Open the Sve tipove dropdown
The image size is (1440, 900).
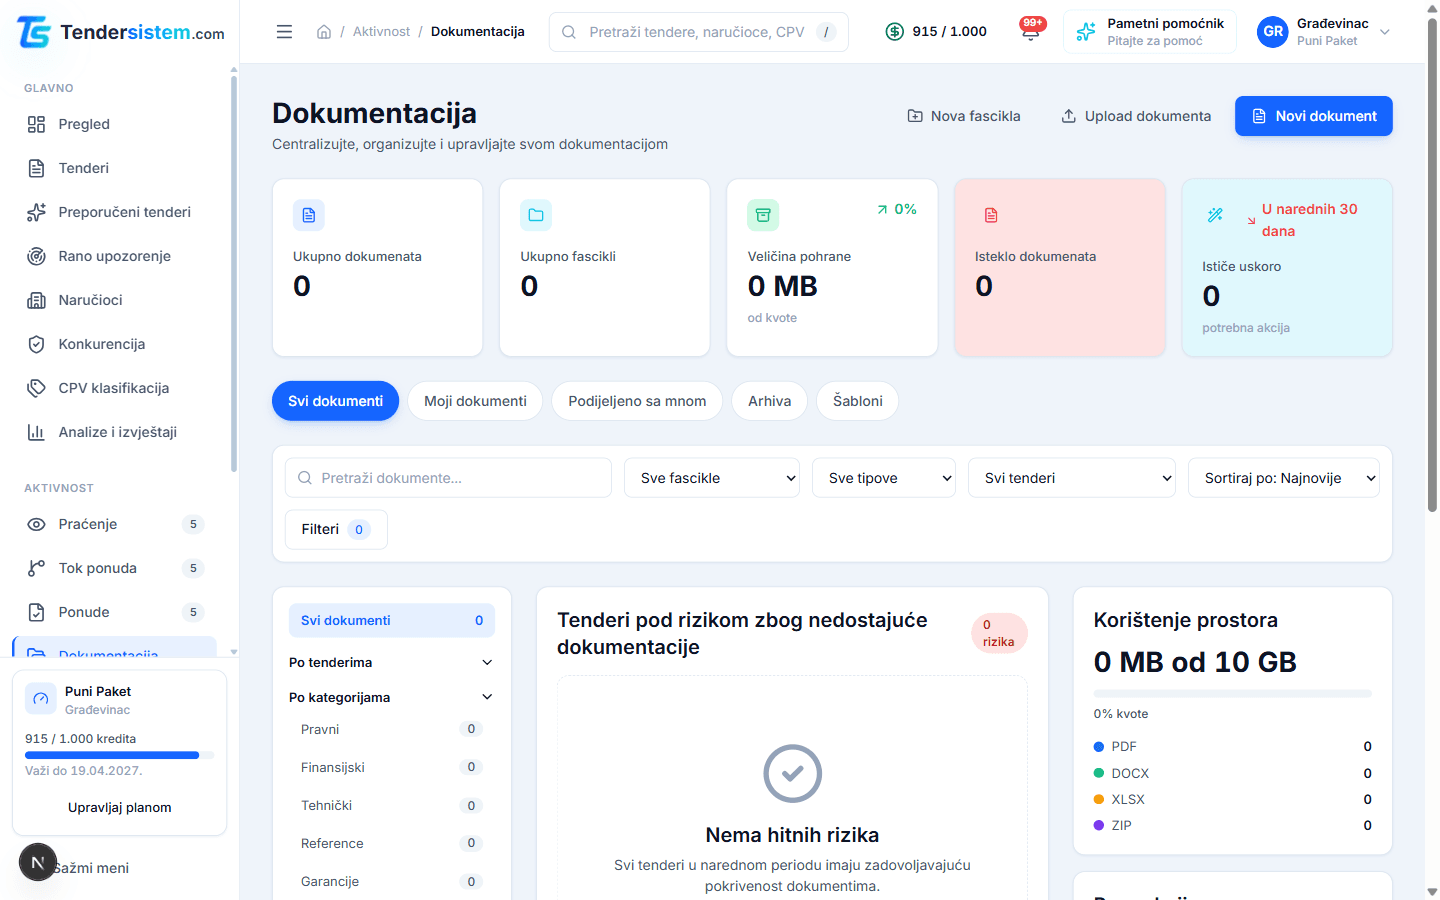tap(884, 478)
